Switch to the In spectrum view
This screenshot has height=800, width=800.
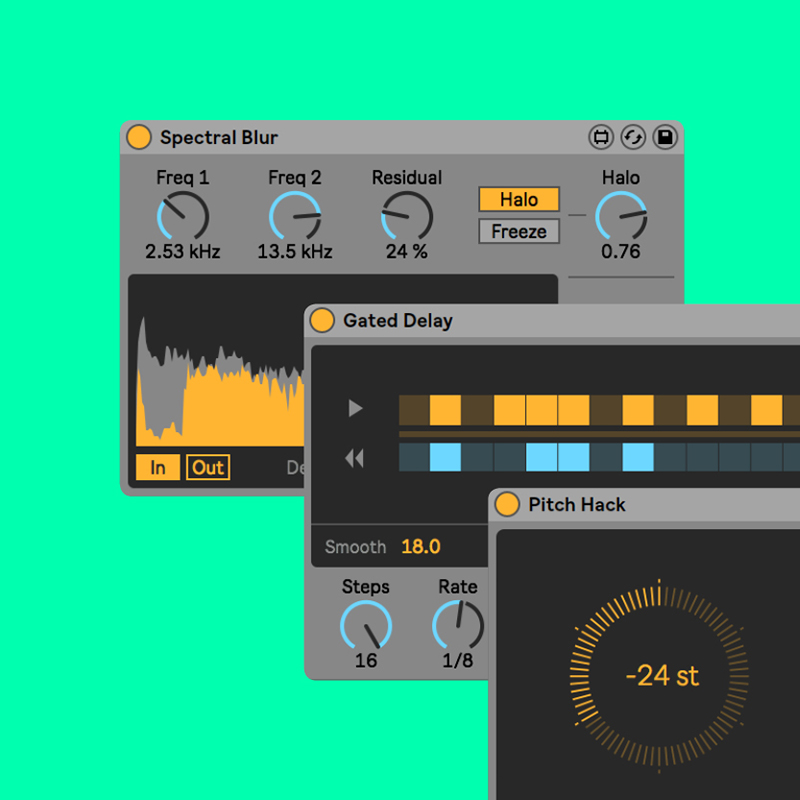click(158, 466)
